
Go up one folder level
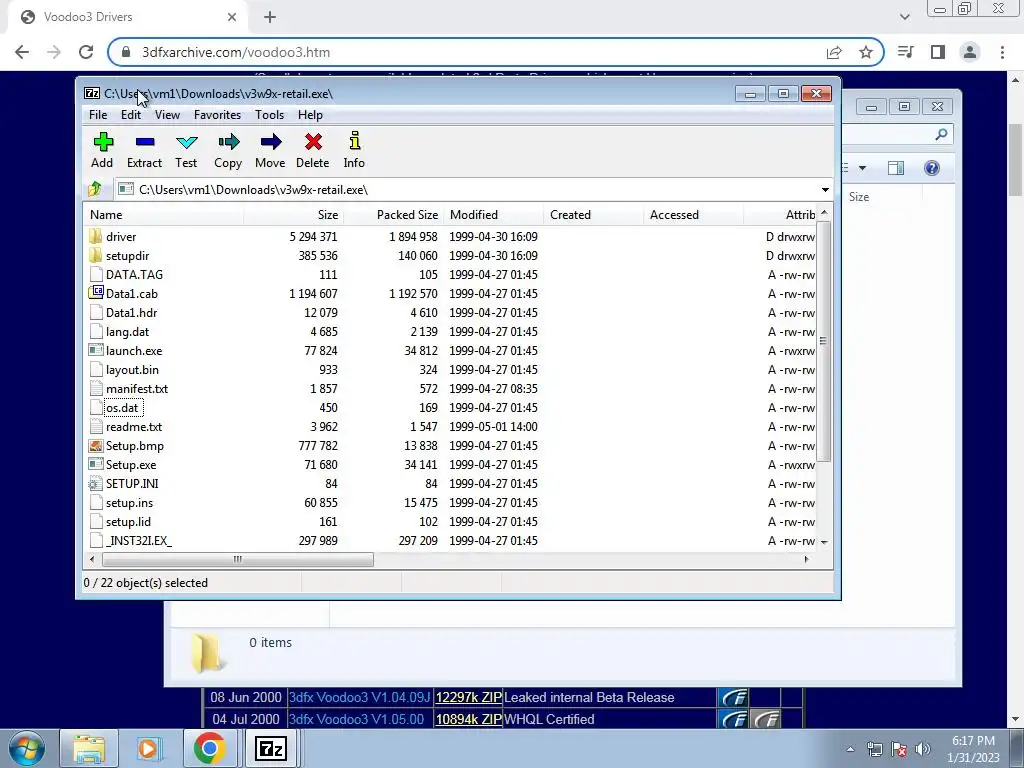tap(95, 189)
